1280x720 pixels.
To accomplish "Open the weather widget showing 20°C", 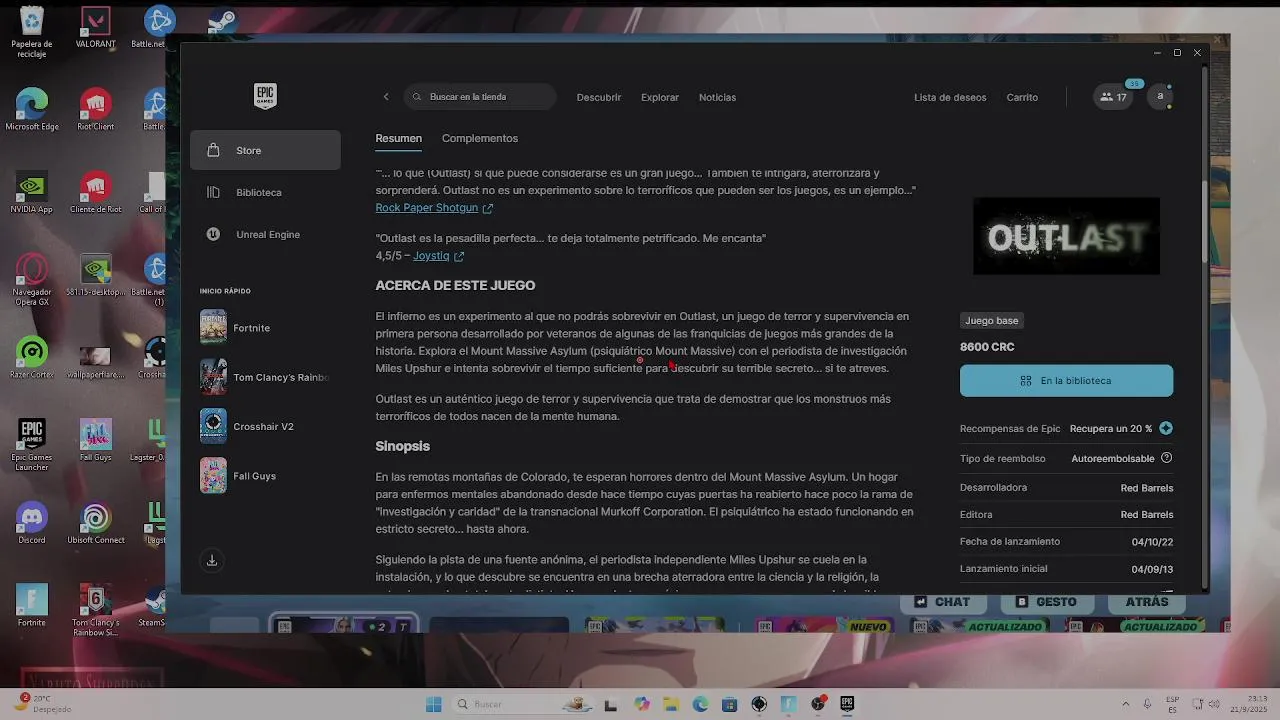I will tap(45, 703).
